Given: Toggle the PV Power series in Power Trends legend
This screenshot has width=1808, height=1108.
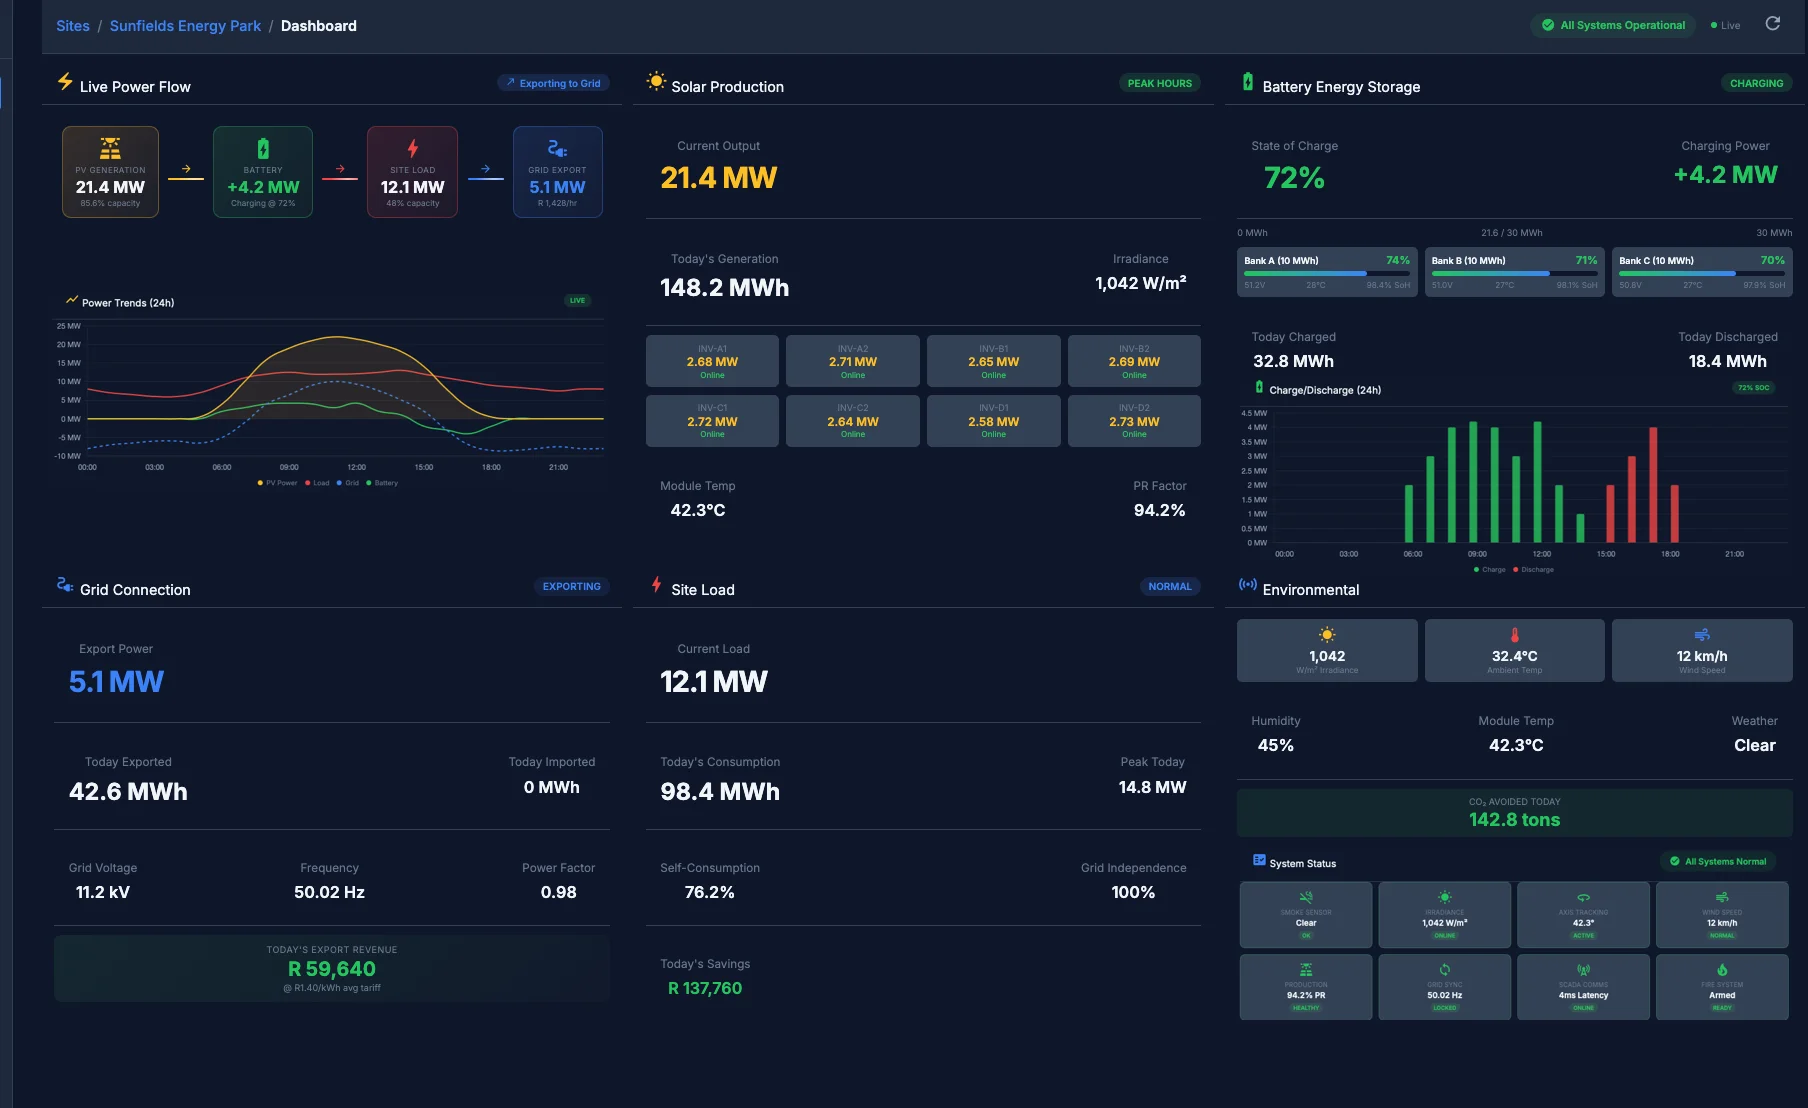Looking at the screenshot, I should (x=278, y=483).
